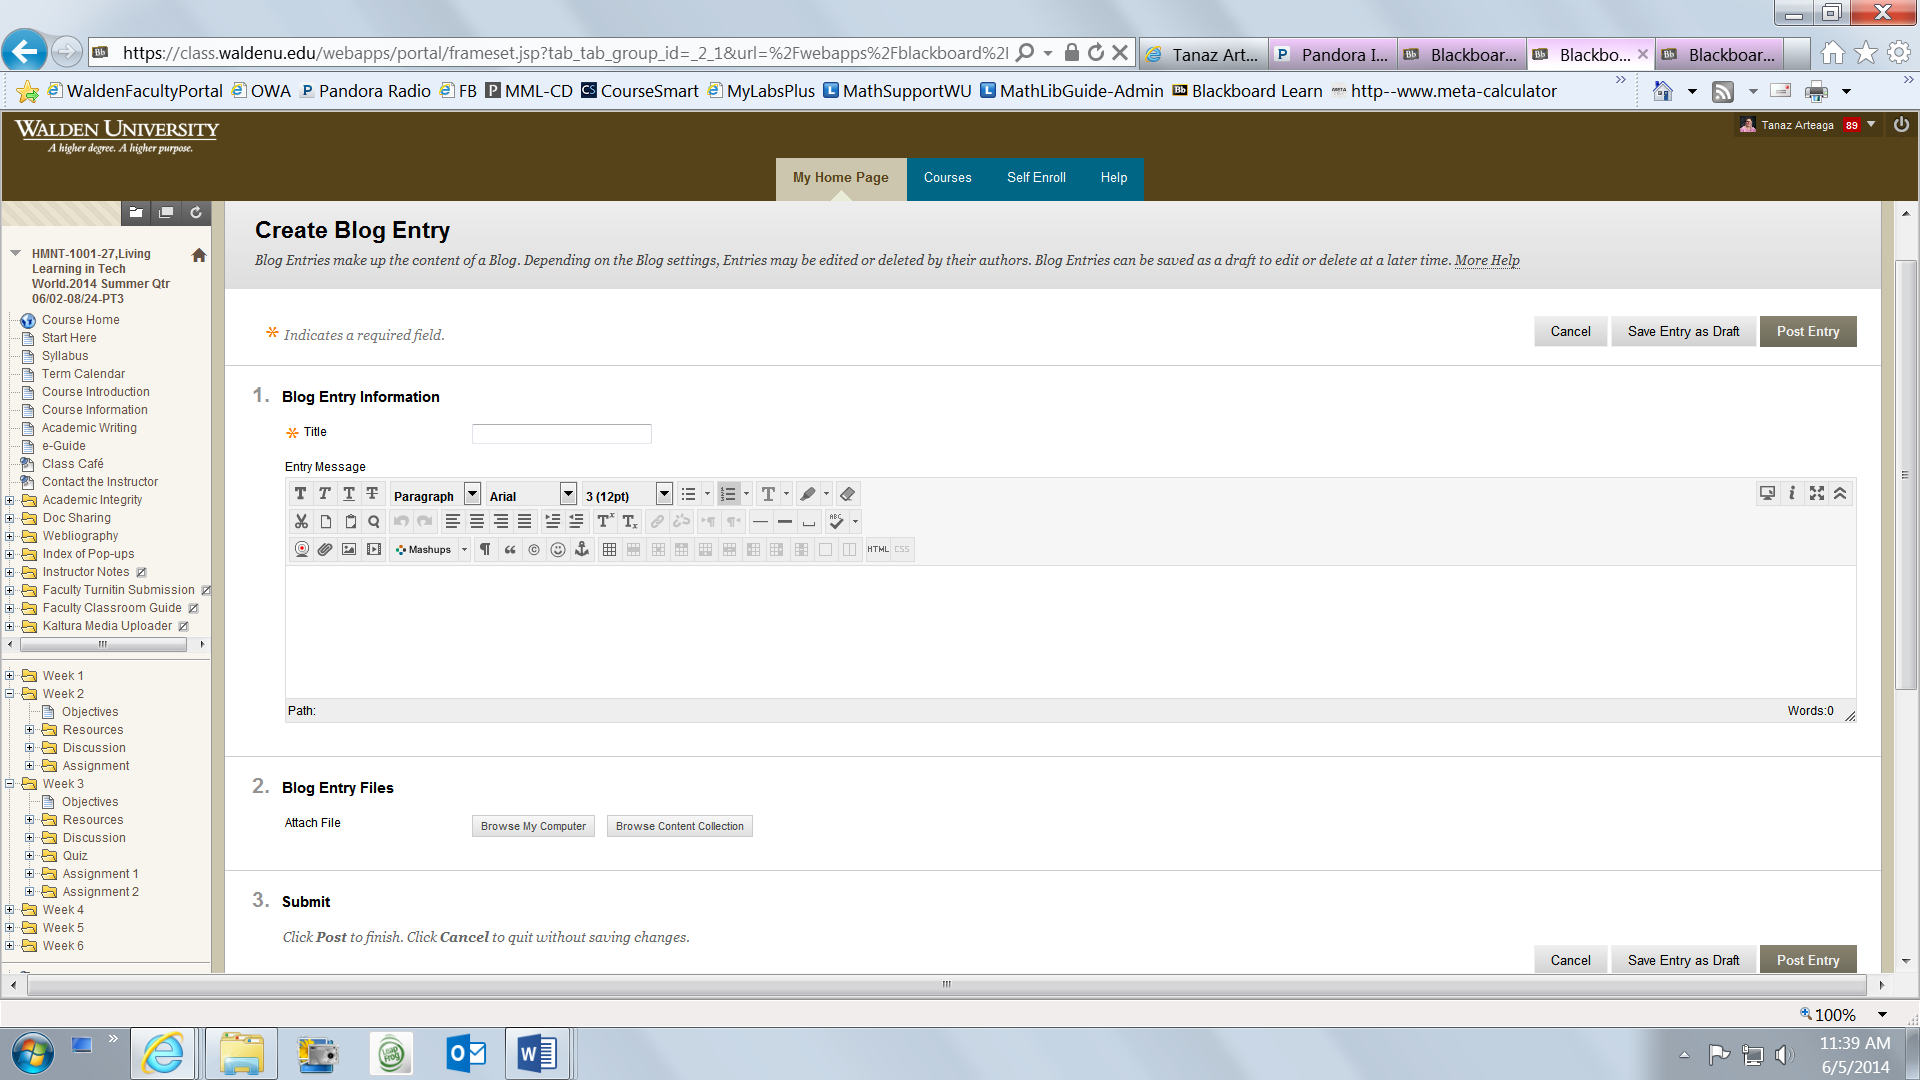1920x1080 pixels.
Task: Click the insert image icon
Action: 349,550
